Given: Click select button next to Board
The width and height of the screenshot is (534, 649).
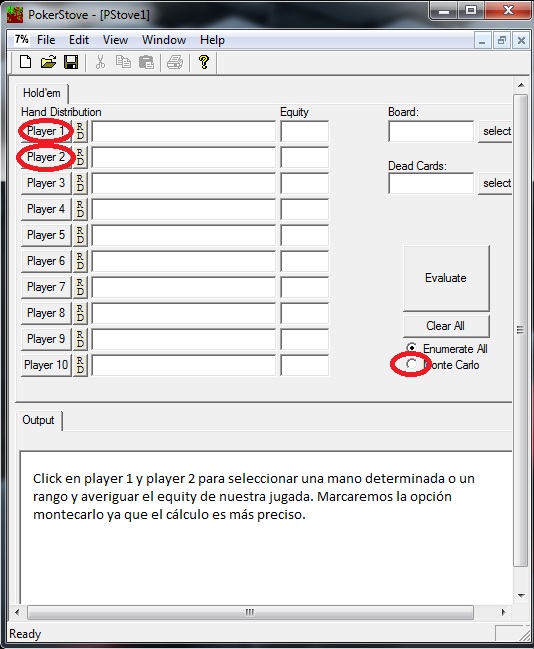Looking at the screenshot, I should click(x=496, y=131).
